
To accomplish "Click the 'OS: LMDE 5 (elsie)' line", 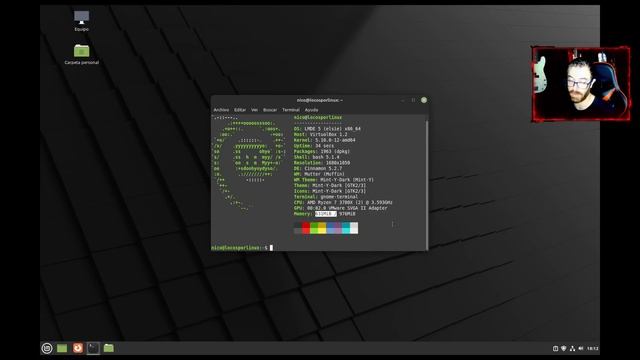I will [x=327, y=129].
